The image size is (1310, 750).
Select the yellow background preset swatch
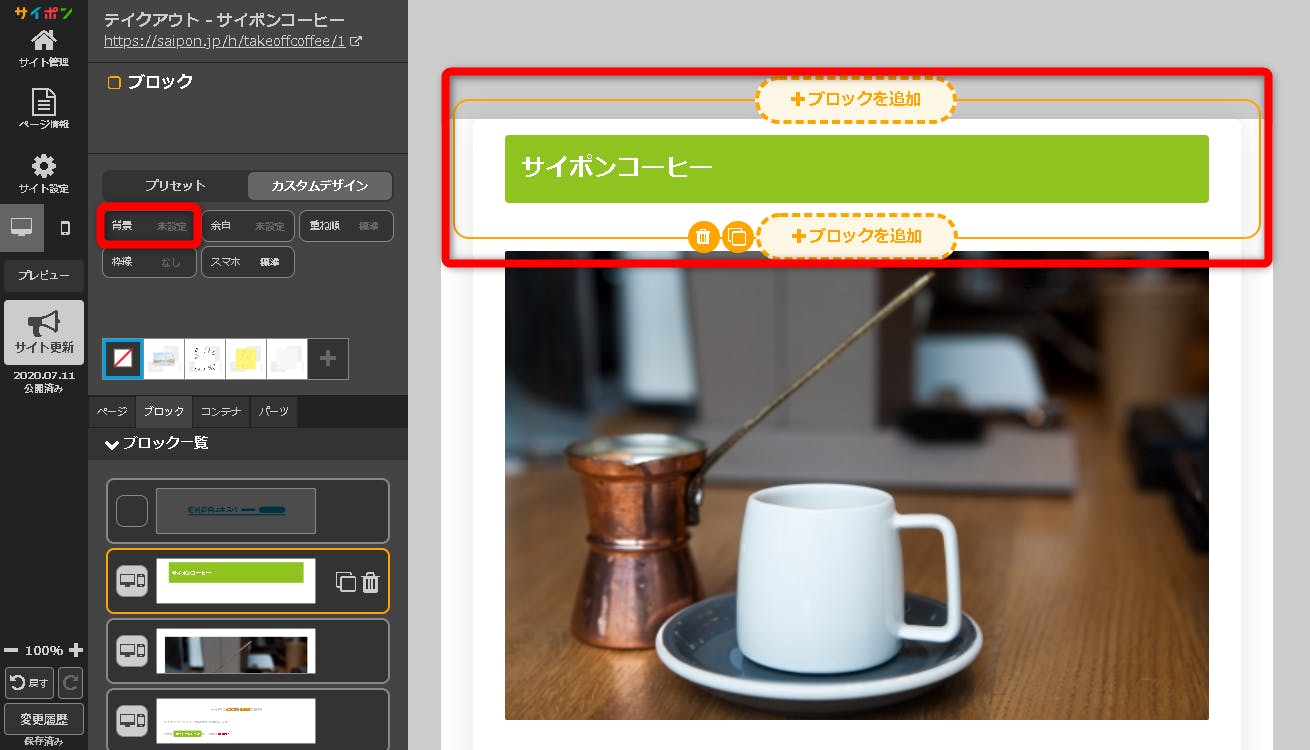[x=246, y=359]
